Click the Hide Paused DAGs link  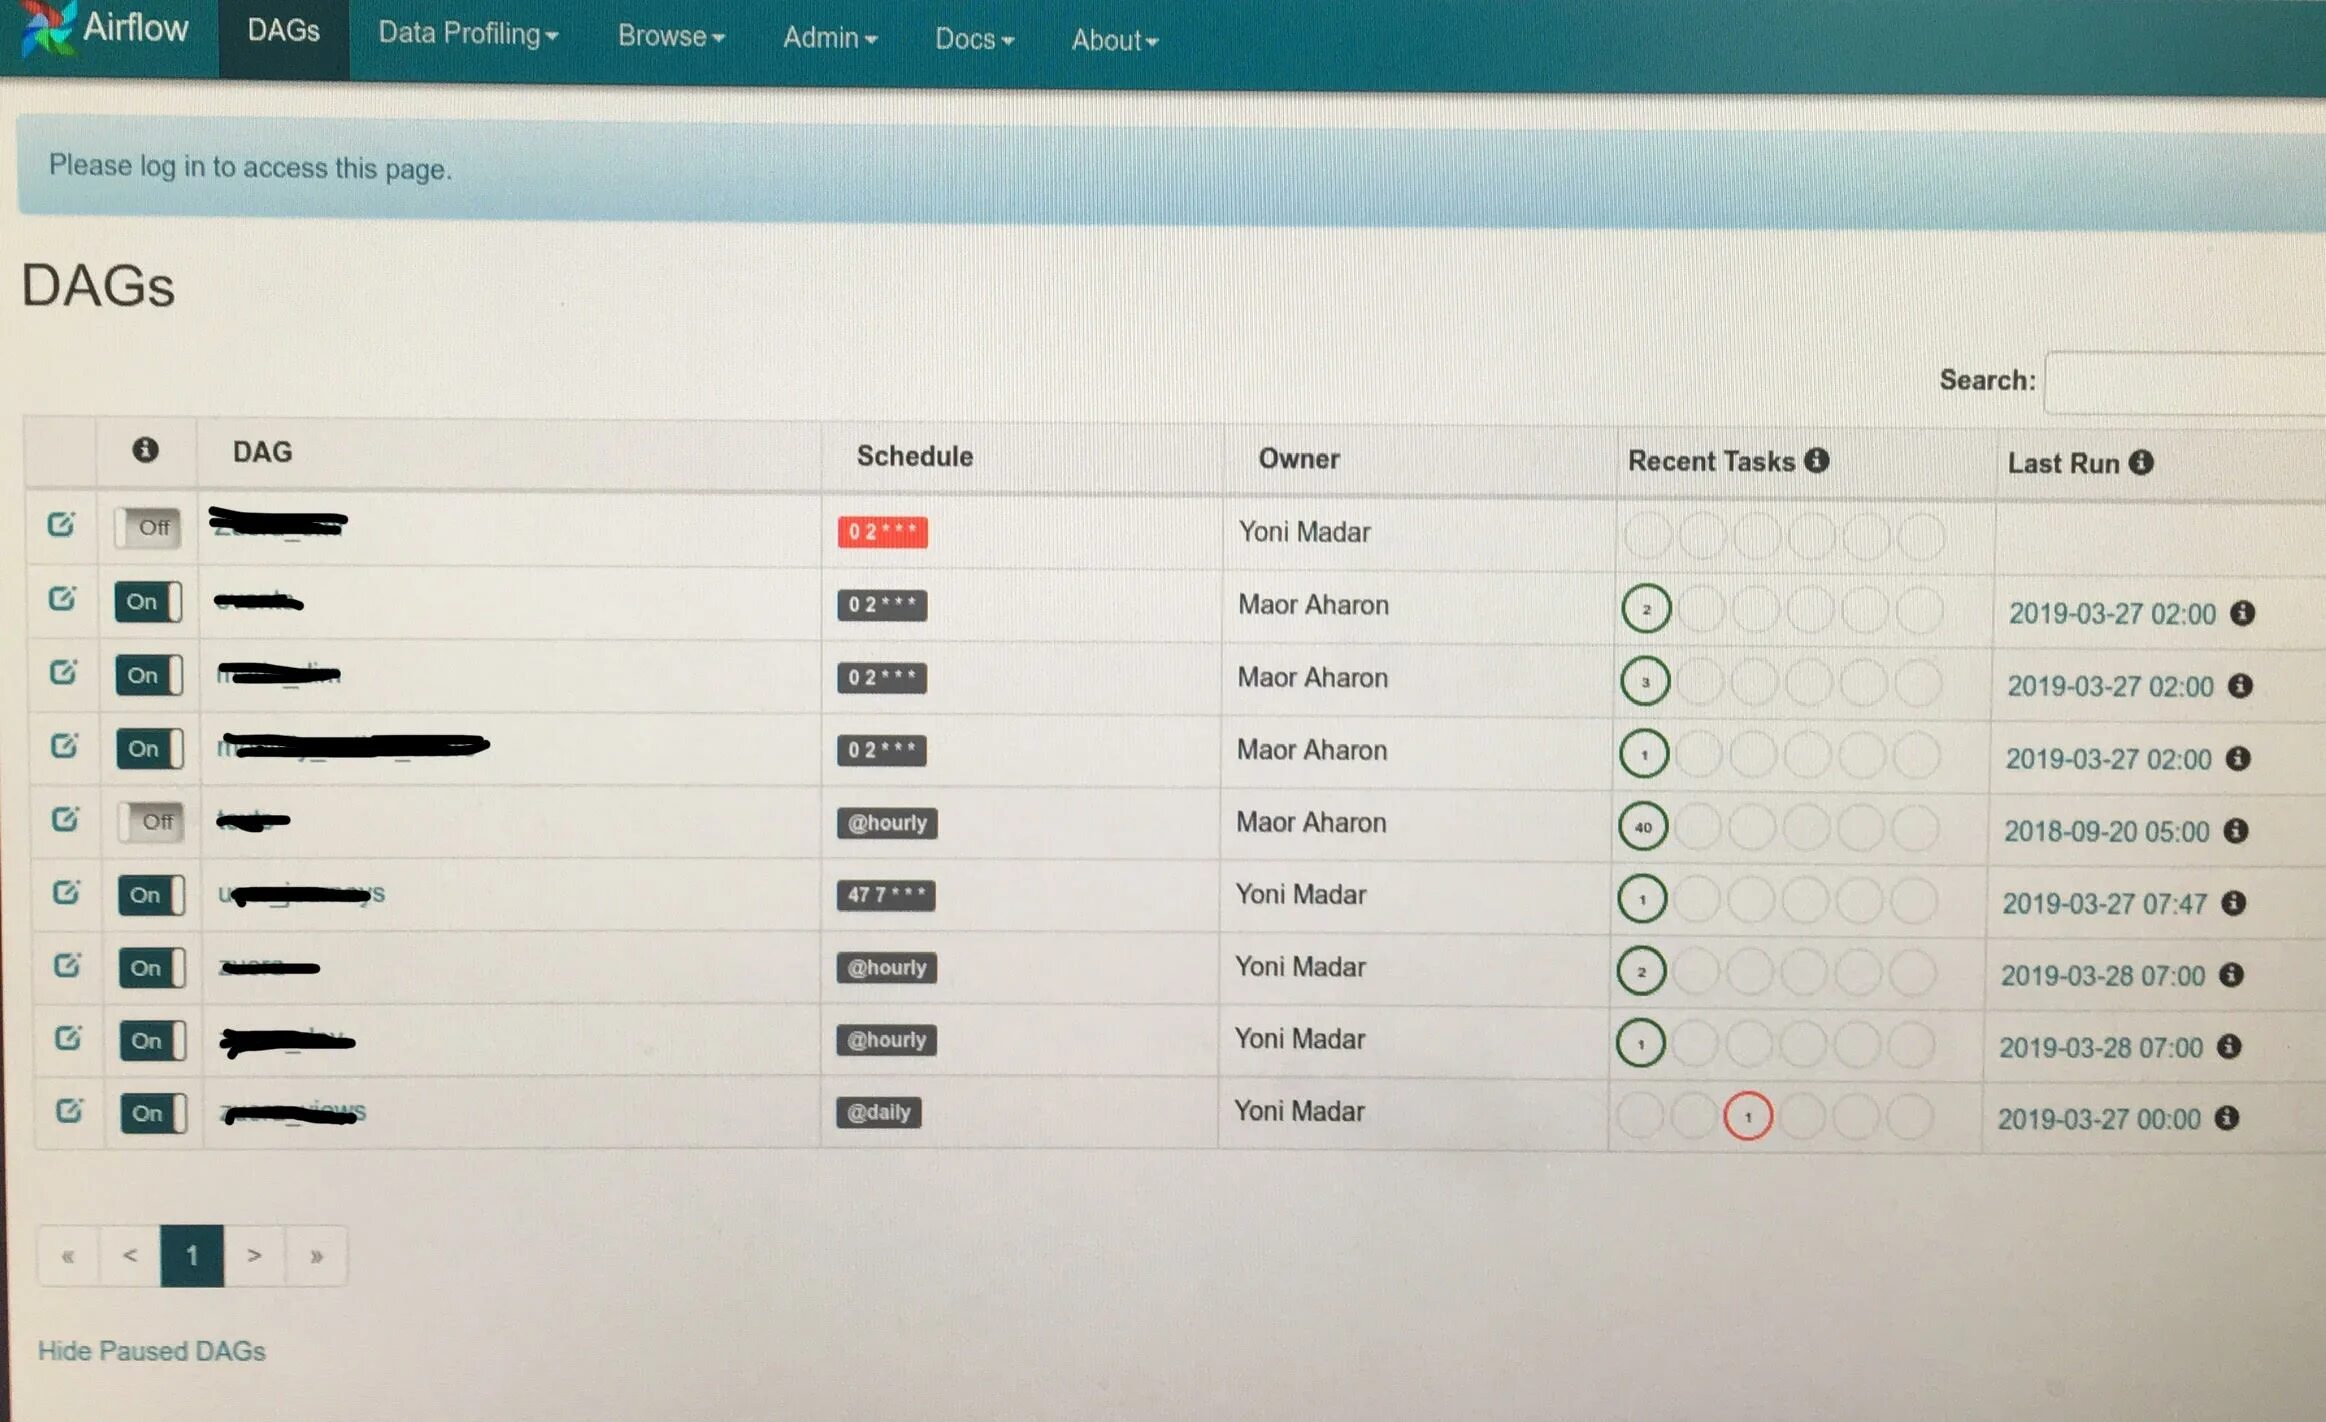pyautogui.click(x=151, y=1351)
